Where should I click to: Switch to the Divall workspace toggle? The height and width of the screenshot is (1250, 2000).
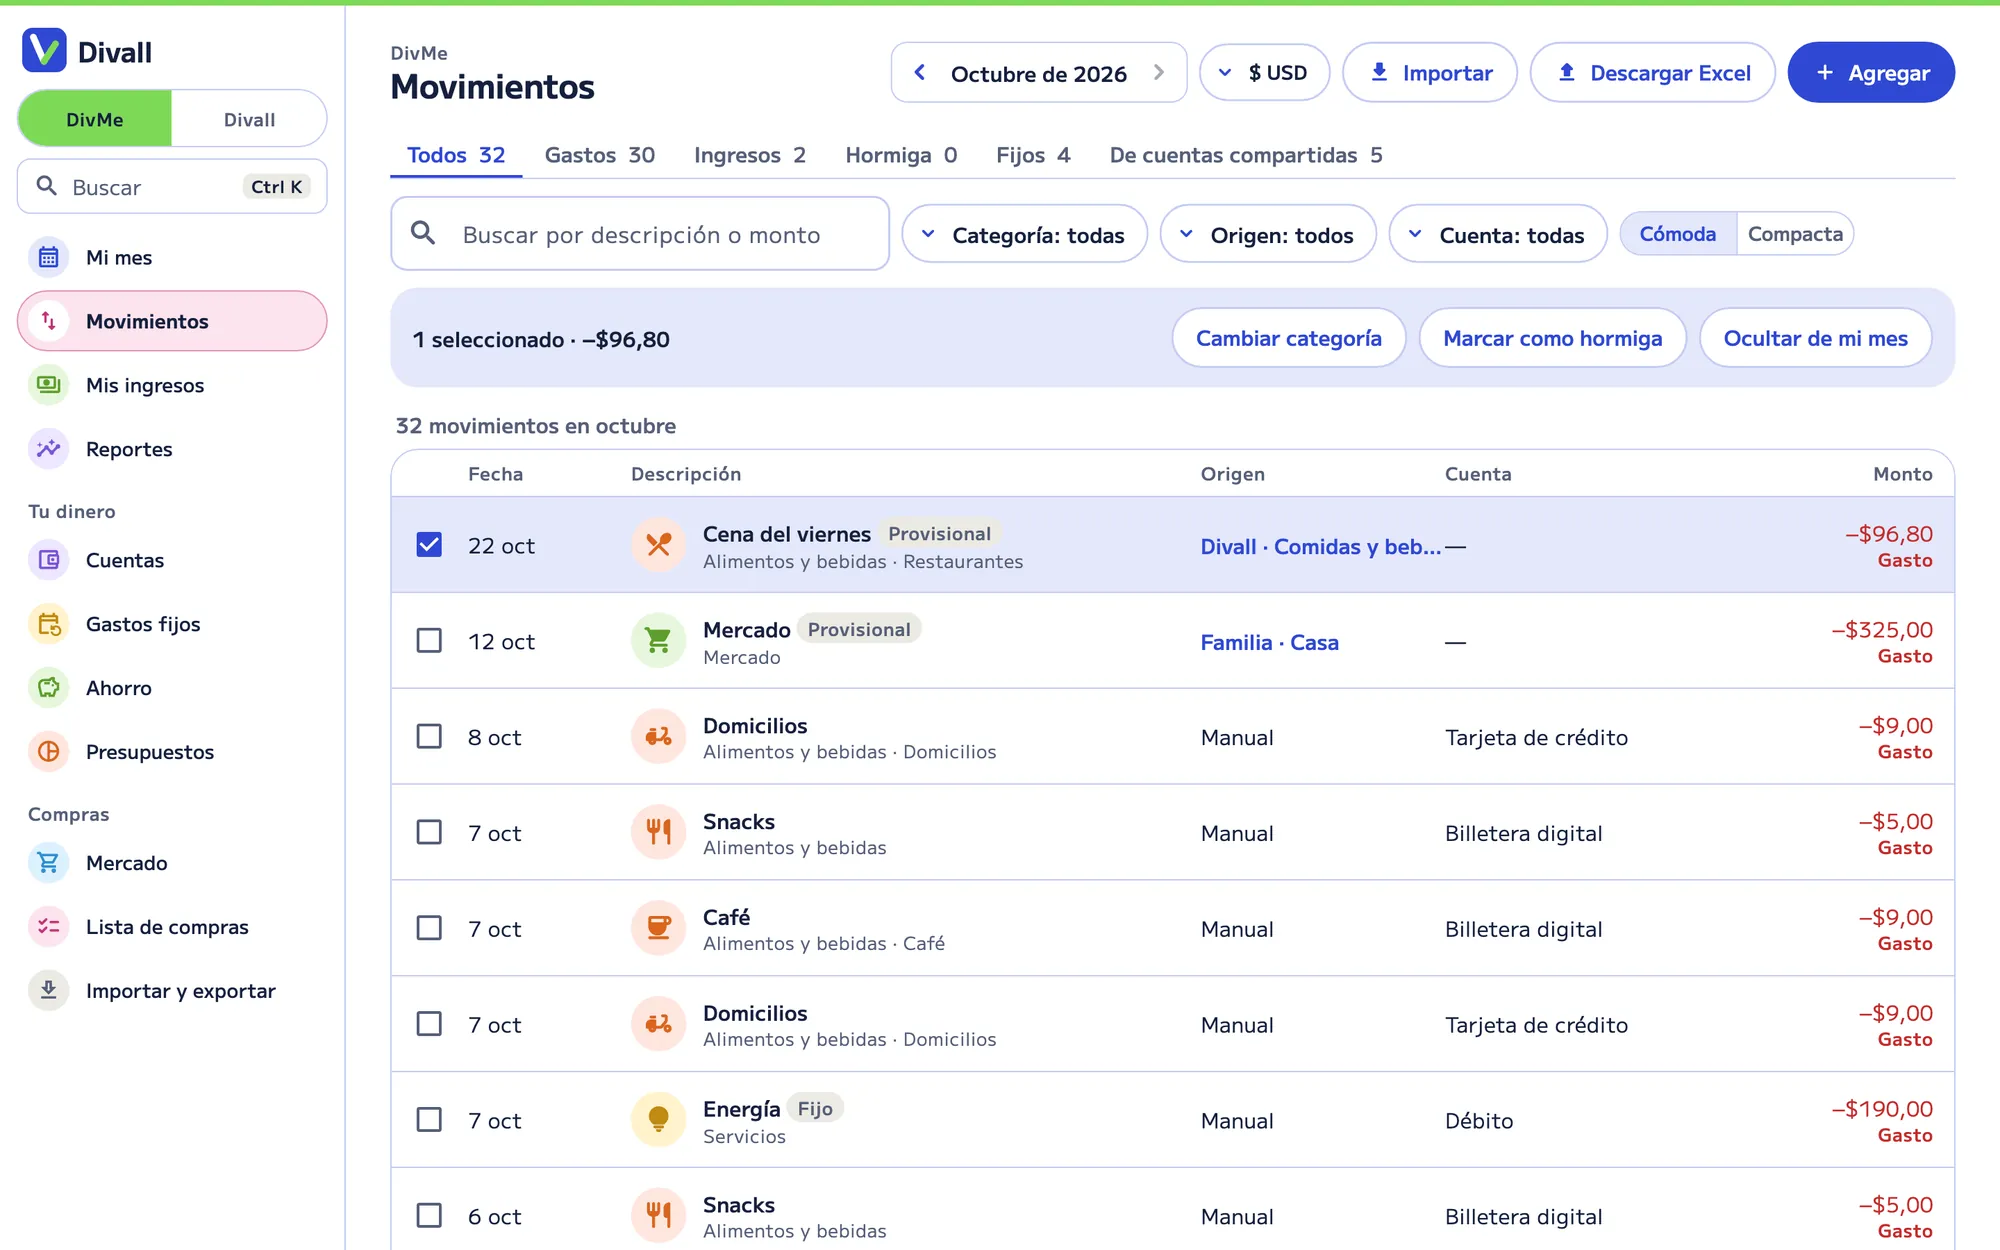pos(249,119)
